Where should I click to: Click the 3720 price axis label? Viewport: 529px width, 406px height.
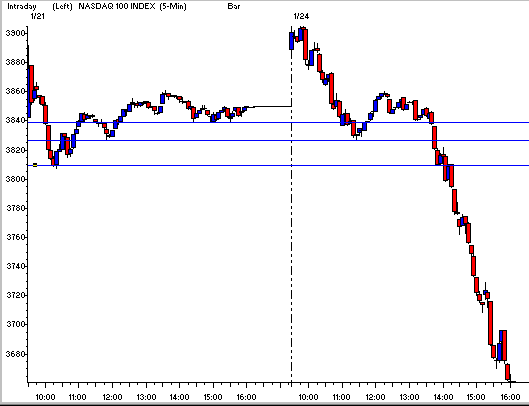click(x=15, y=295)
